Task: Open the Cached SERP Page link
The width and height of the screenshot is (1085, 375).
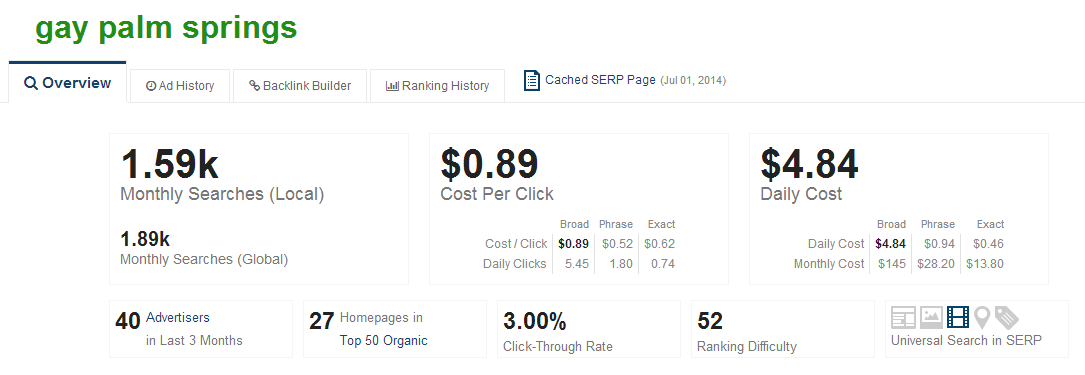Action: click(x=600, y=80)
